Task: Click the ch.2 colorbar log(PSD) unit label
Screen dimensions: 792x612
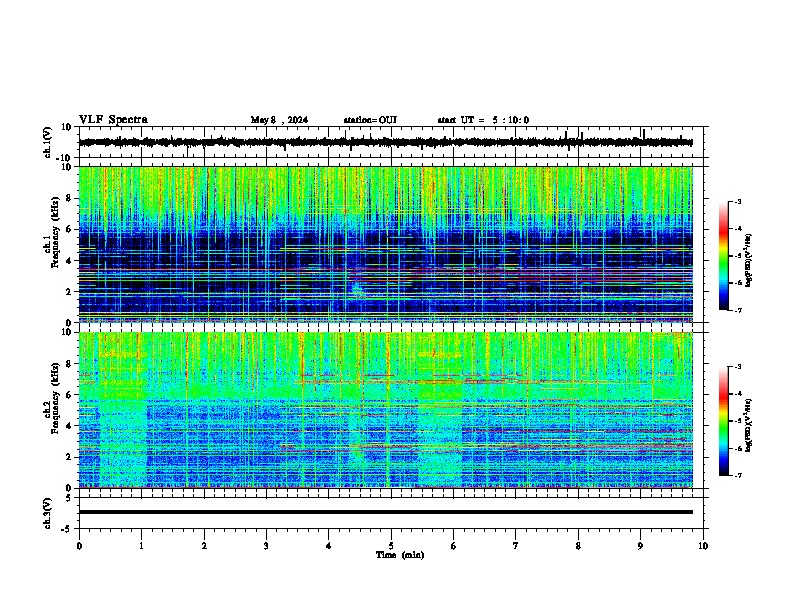Action: pyautogui.click(x=749, y=425)
